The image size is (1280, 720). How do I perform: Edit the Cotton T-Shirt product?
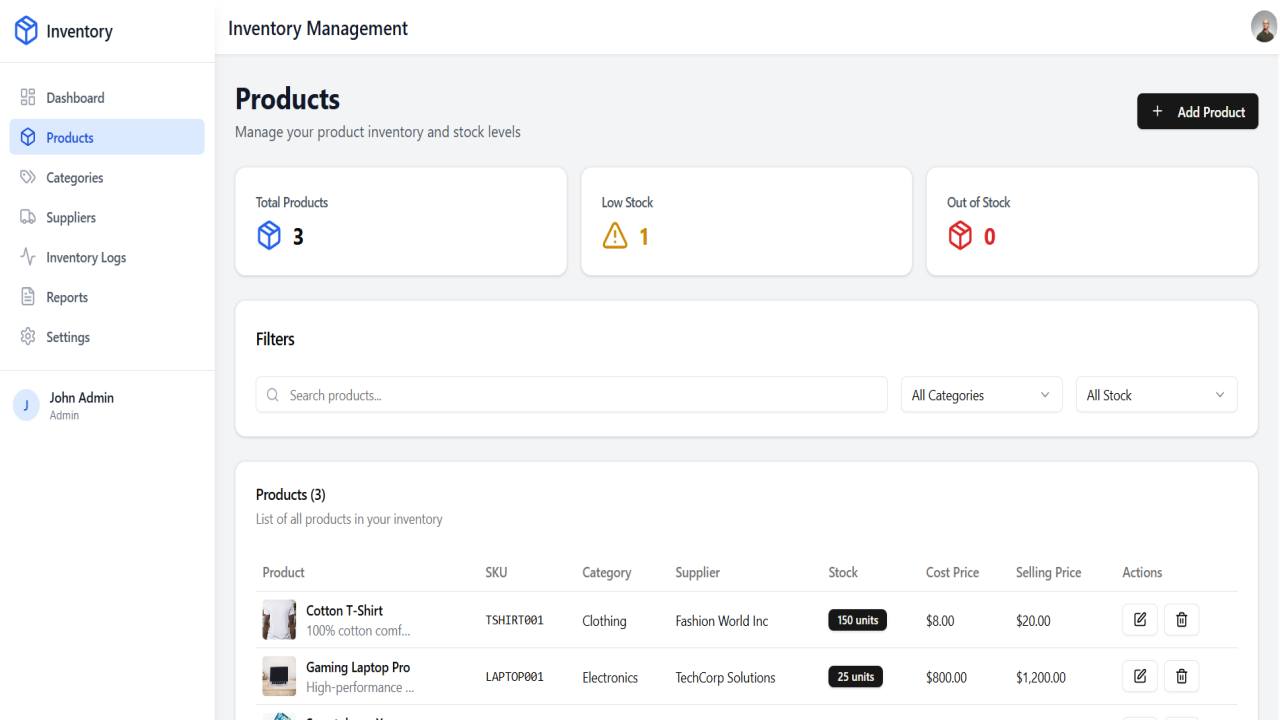1140,620
